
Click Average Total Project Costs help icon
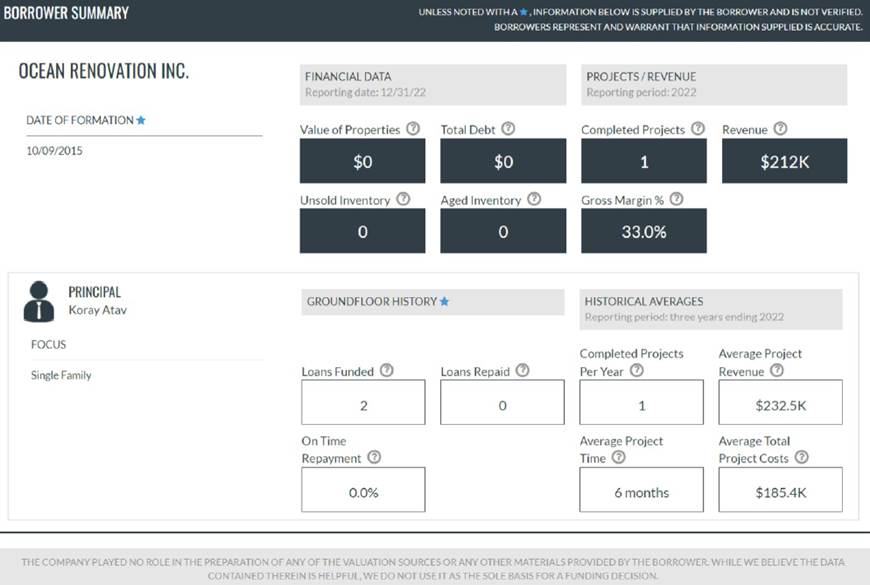coord(801,457)
